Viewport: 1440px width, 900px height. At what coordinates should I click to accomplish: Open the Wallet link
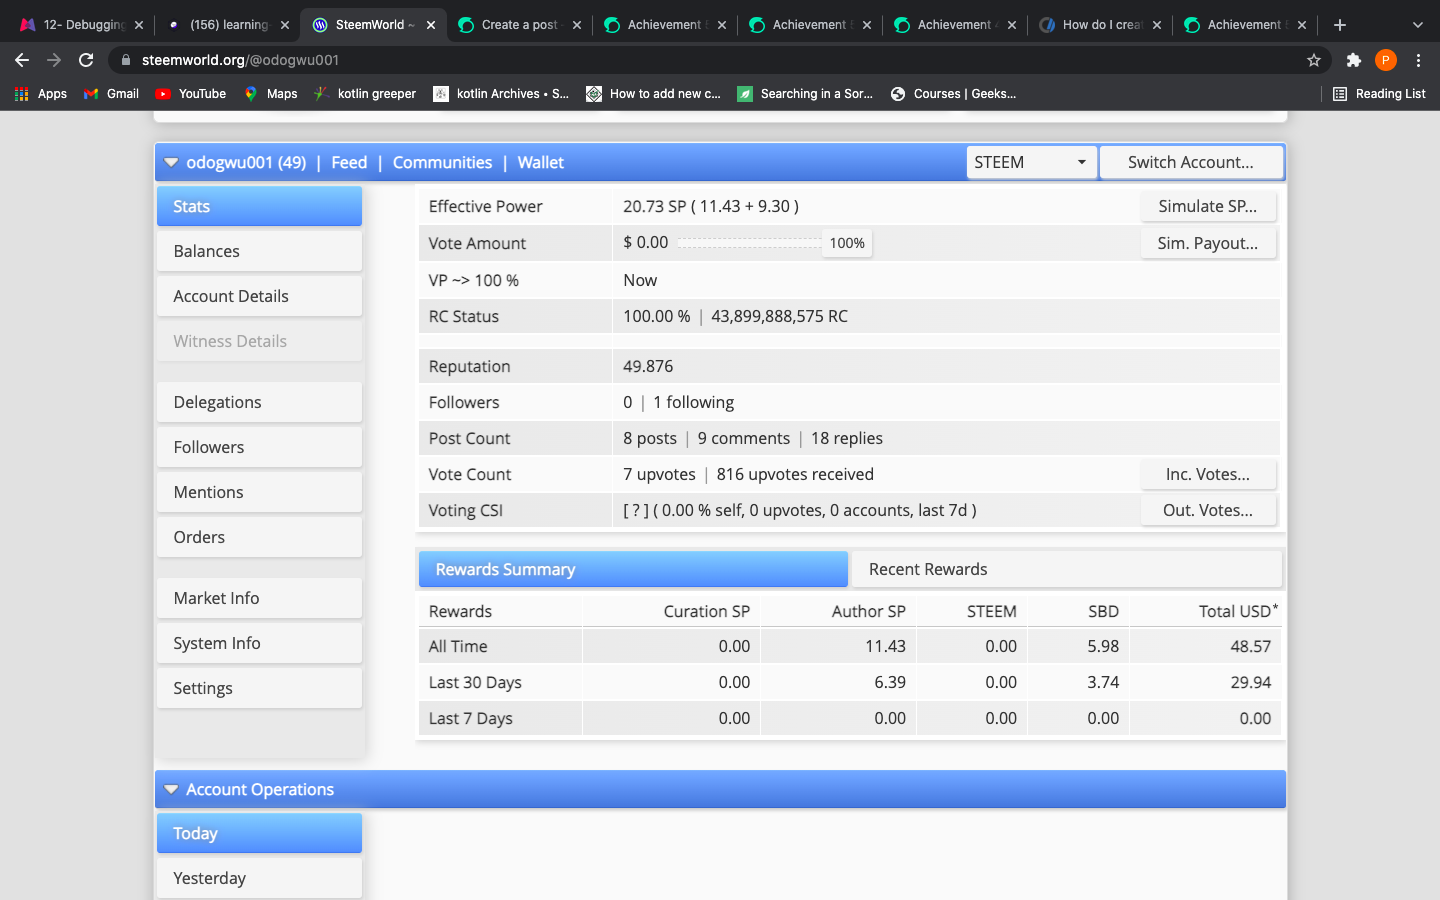pyautogui.click(x=541, y=162)
